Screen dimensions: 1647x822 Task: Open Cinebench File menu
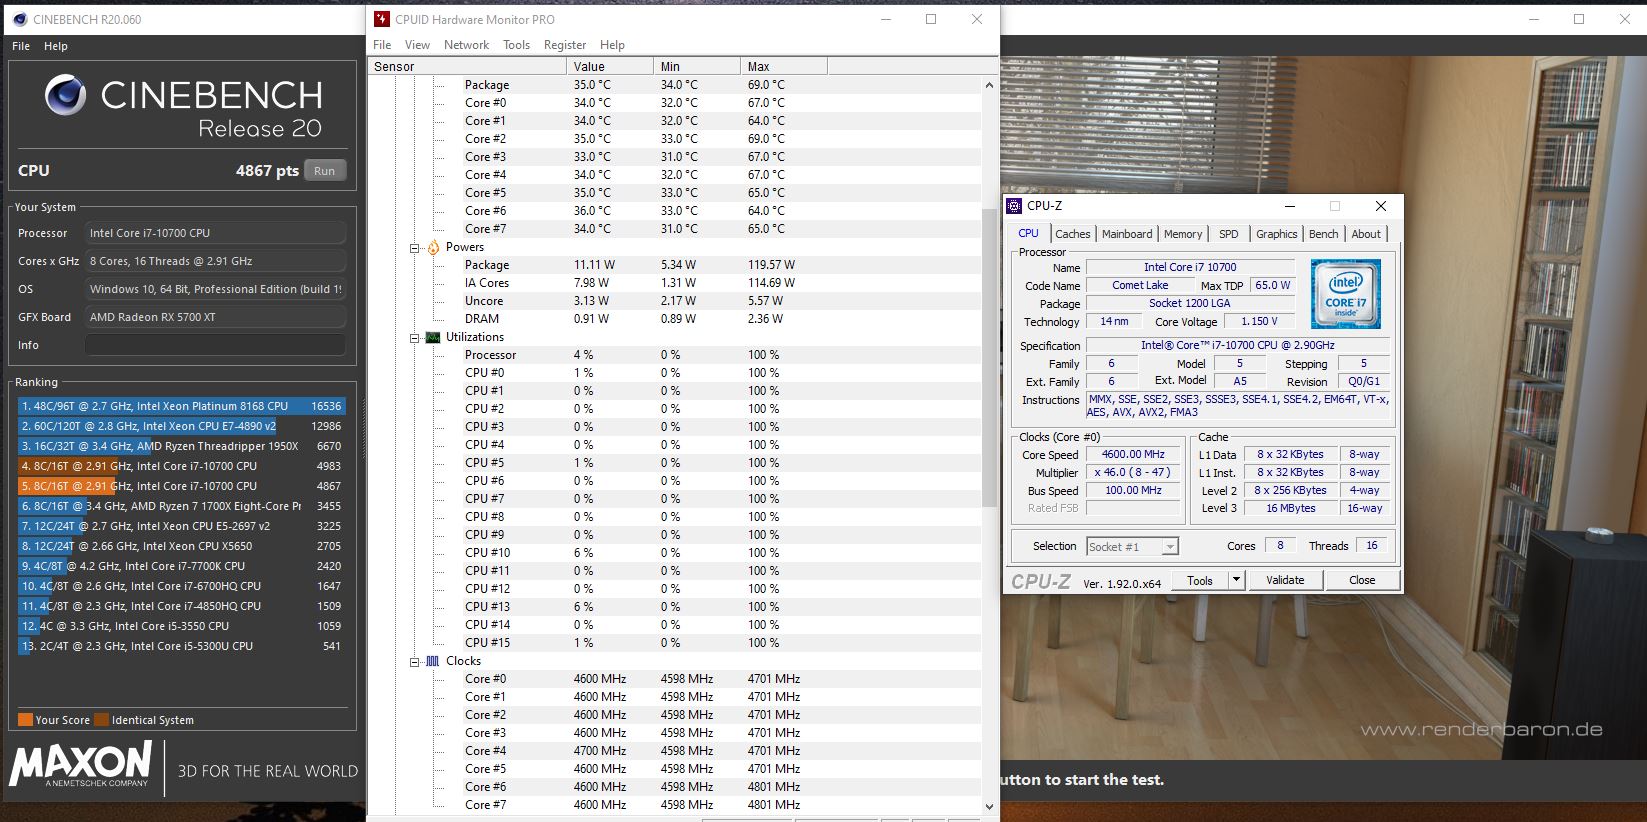pyautogui.click(x=22, y=46)
